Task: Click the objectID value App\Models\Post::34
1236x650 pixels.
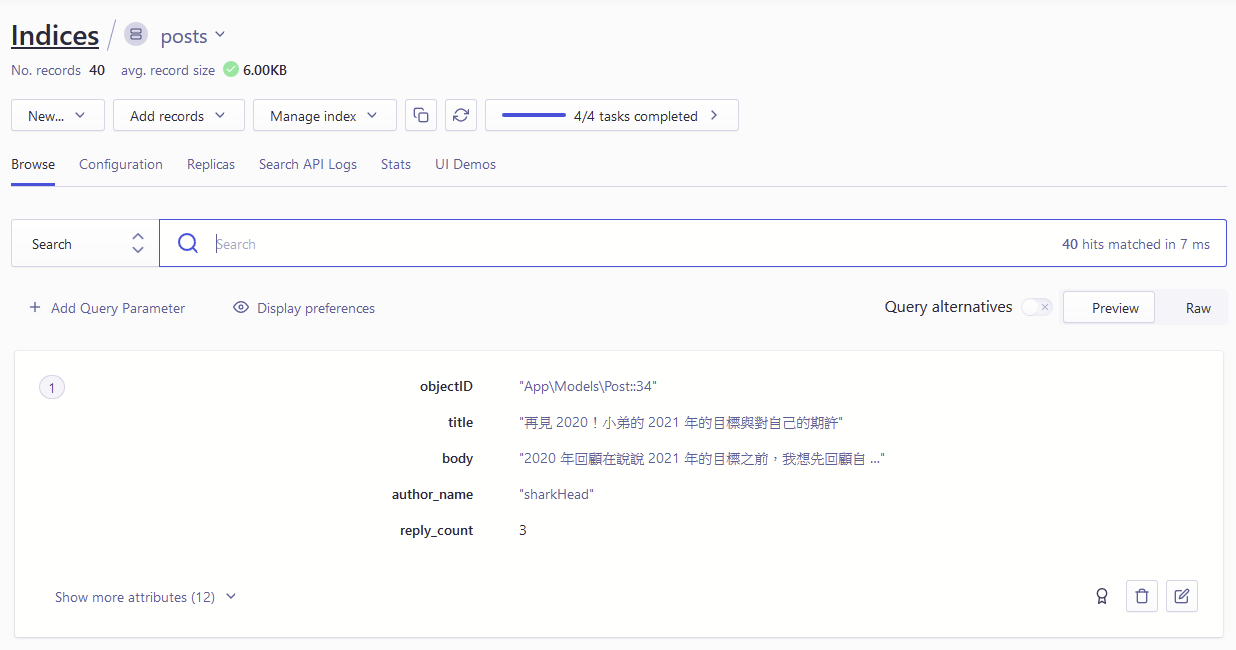Action: [588, 387]
